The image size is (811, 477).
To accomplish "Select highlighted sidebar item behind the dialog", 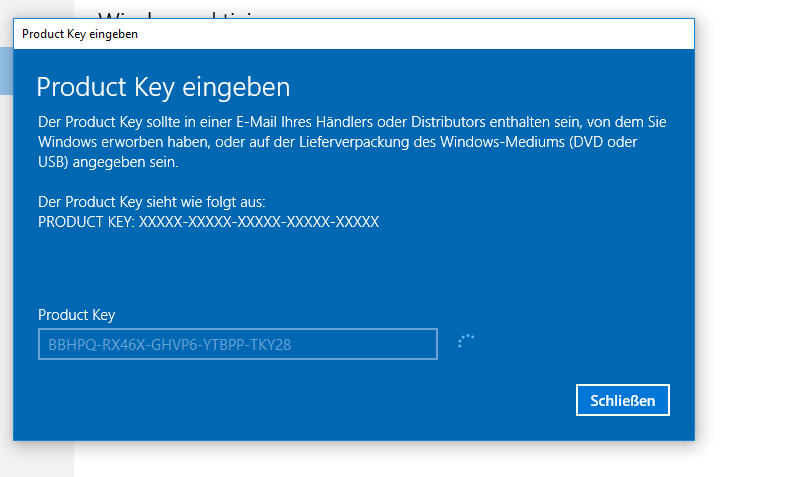I will tap(6, 70).
